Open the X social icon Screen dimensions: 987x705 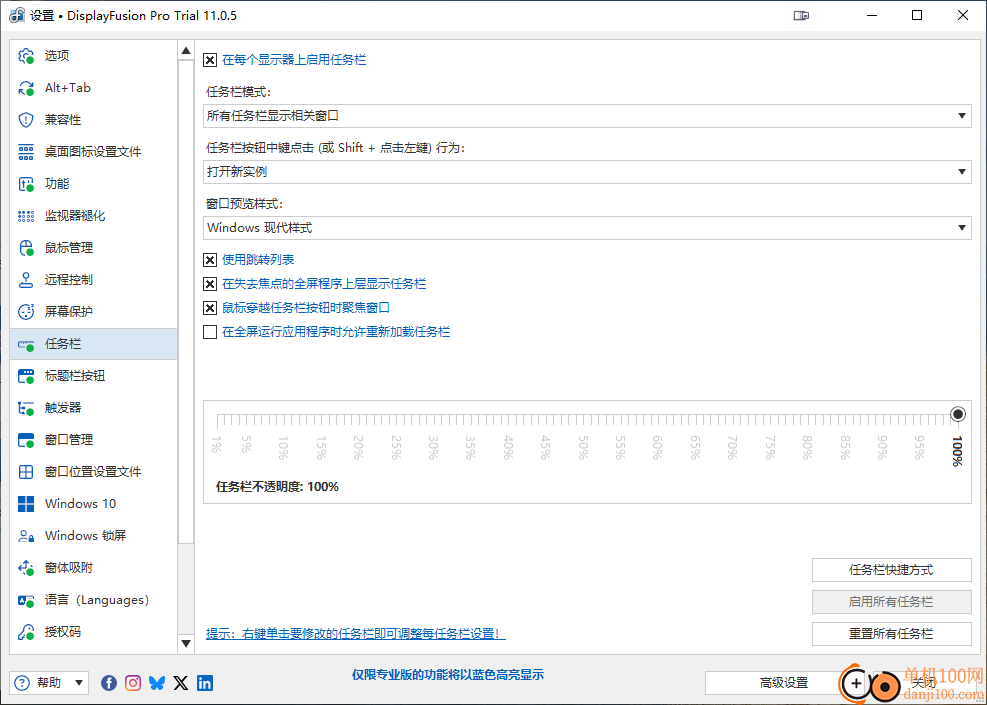pyautogui.click(x=181, y=682)
